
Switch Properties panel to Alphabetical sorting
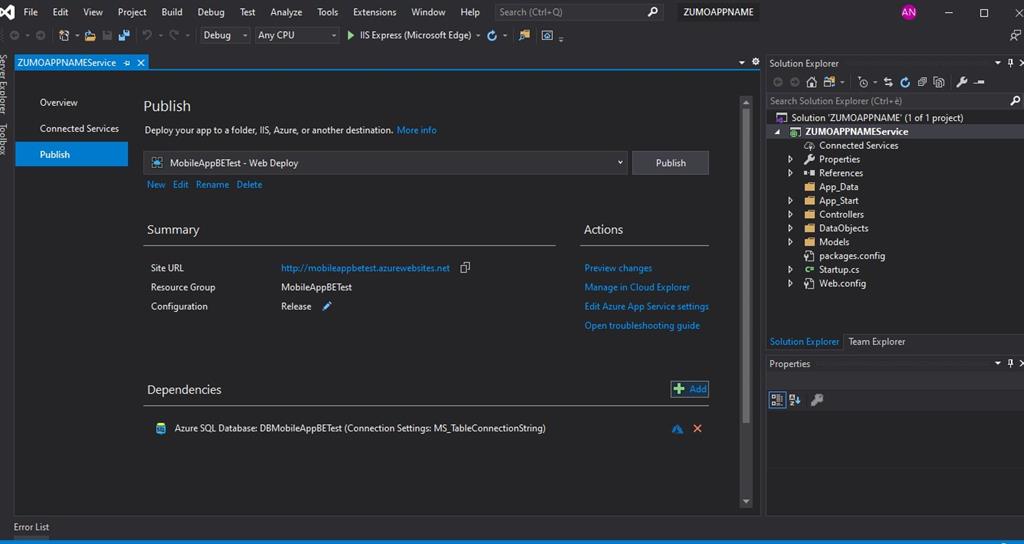(795, 400)
